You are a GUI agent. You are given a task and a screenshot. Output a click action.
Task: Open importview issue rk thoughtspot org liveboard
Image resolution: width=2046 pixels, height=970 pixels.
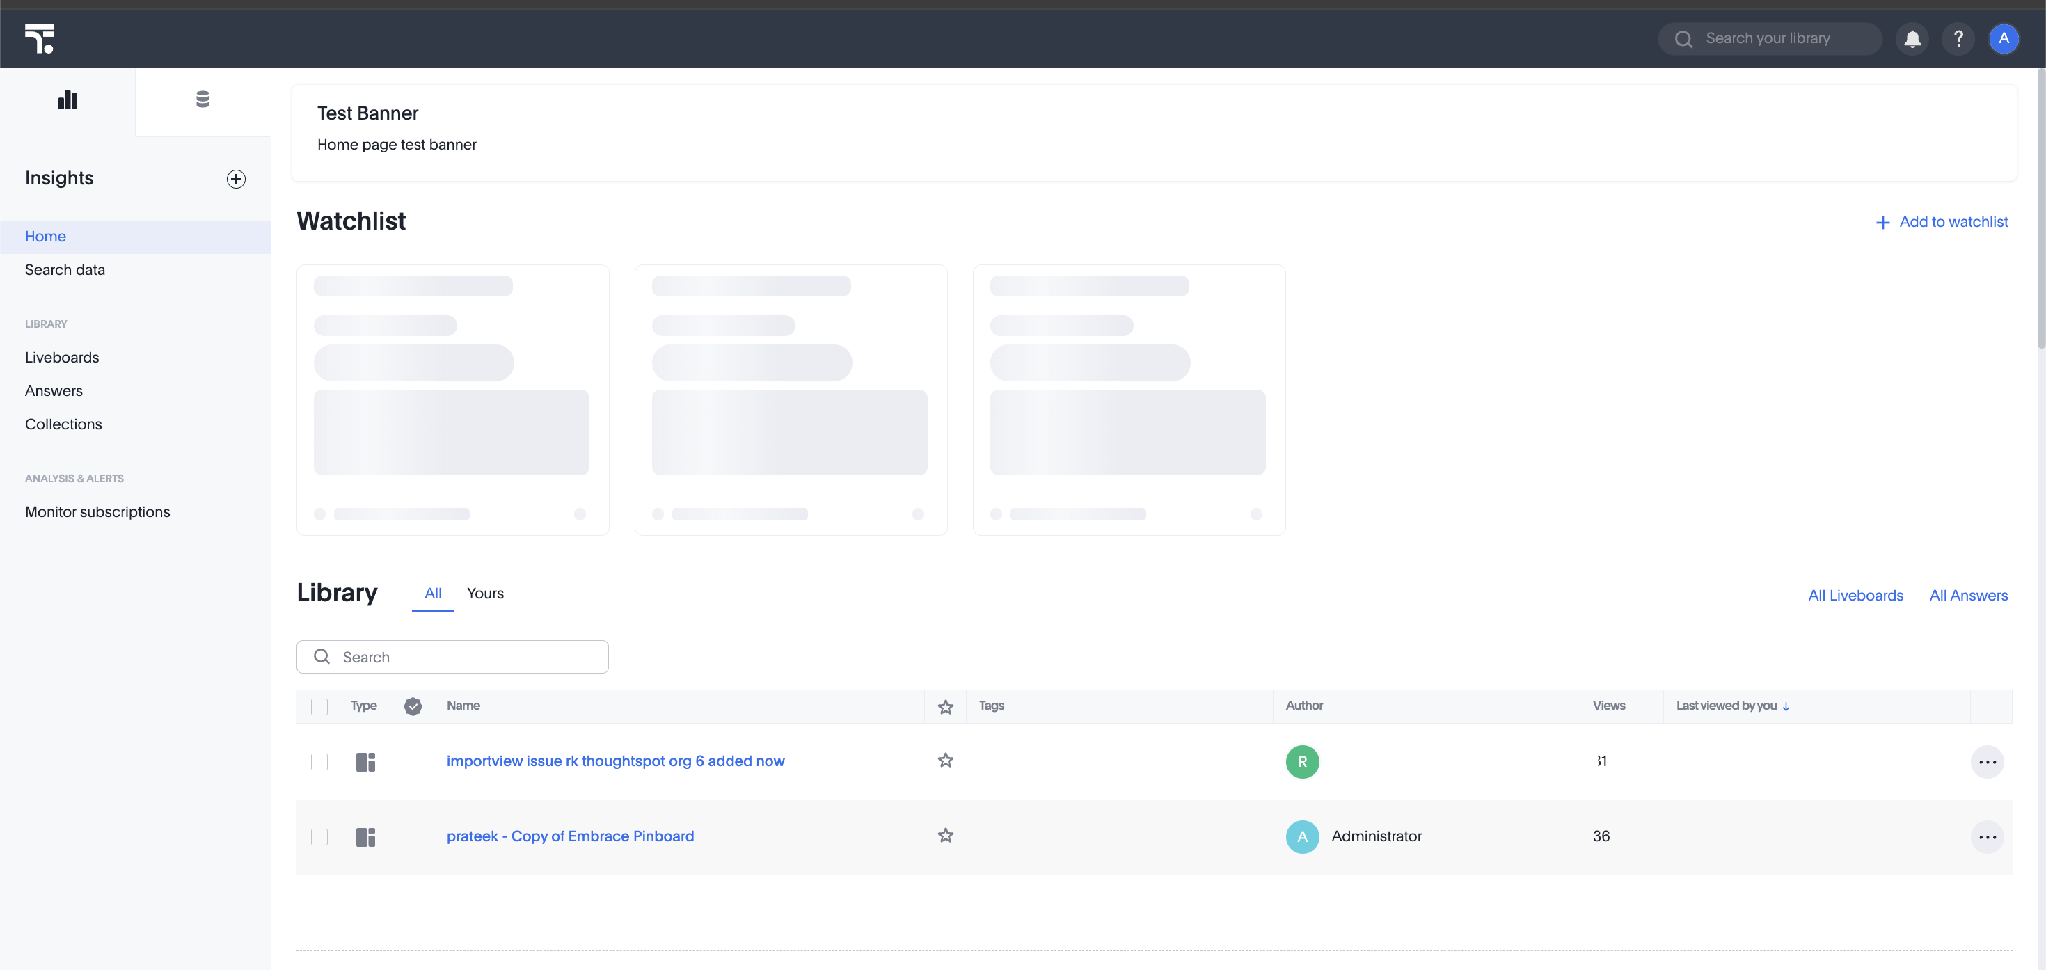pyautogui.click(x=615, y=761)
